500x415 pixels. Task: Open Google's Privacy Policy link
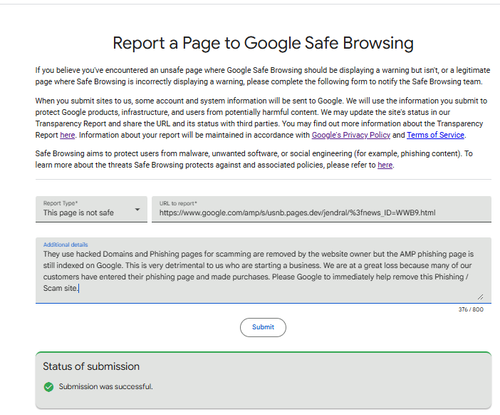coord(351,135)
